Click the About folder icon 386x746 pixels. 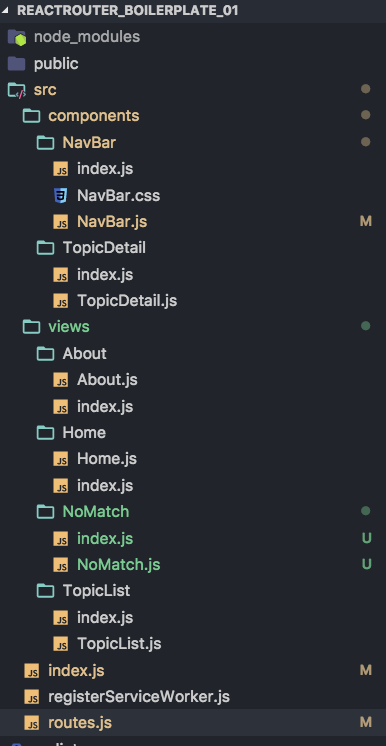pos(46,354)
